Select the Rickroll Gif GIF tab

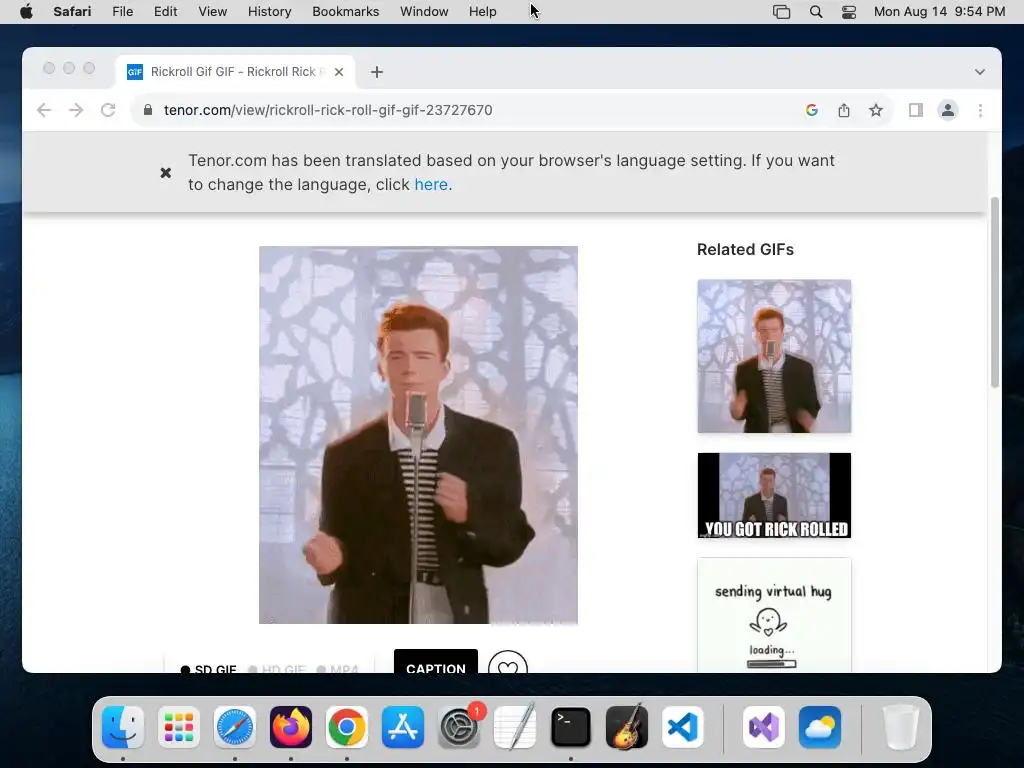click(235, 72)
